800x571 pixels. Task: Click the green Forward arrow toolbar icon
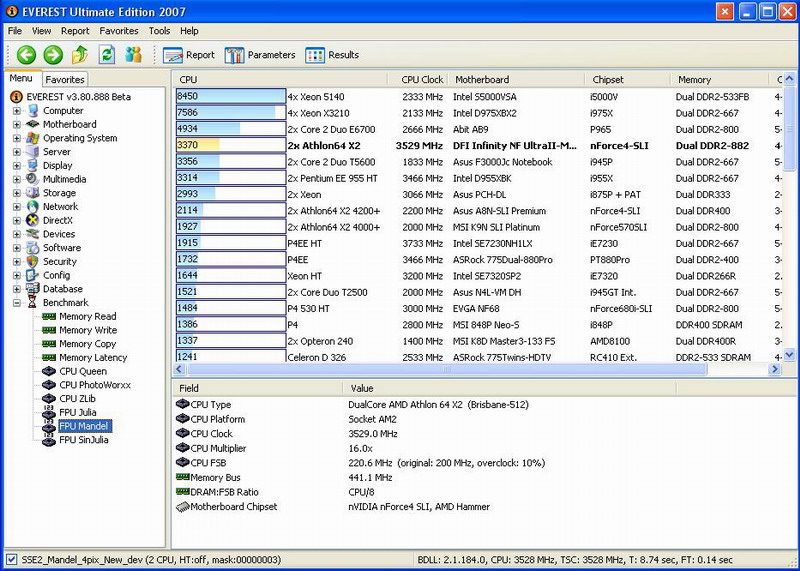[x=53, y=55]
